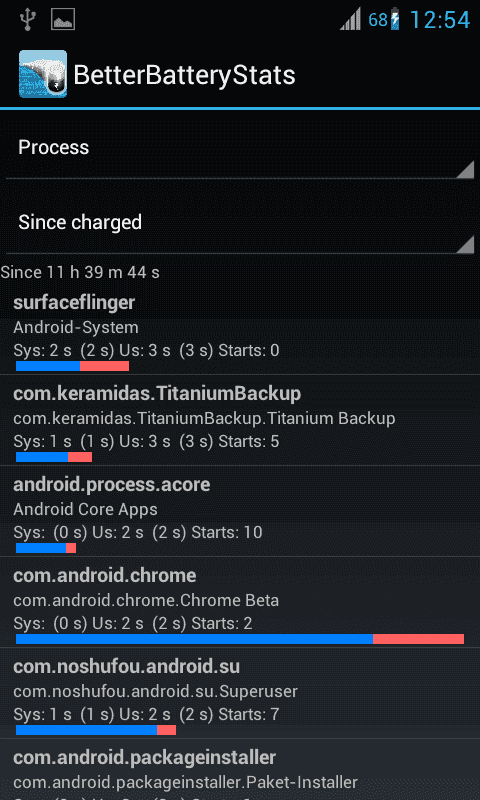Screen dimensions: 480x800
Task: Tap the Since 11 h 39 m 44 s label
Action: coord(80,272)
